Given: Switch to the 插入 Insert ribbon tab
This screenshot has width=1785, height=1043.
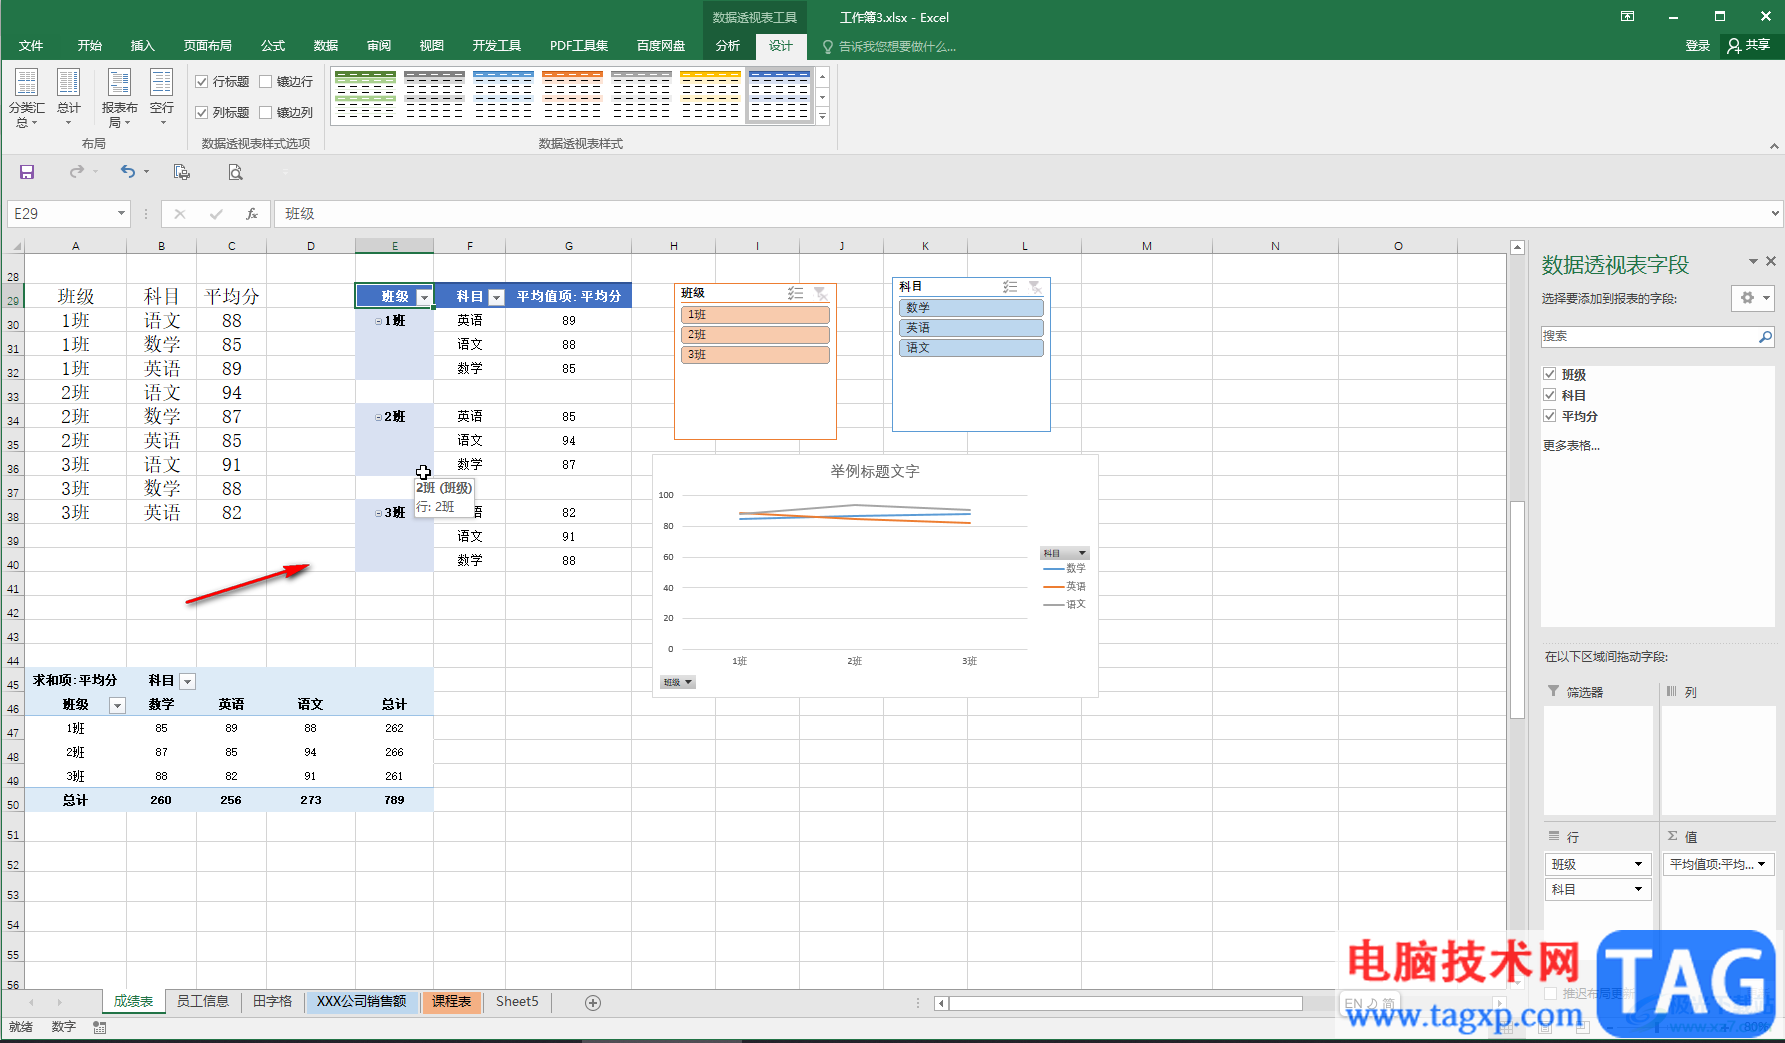Looking at the screenshot, I should [x=143, y=45].
